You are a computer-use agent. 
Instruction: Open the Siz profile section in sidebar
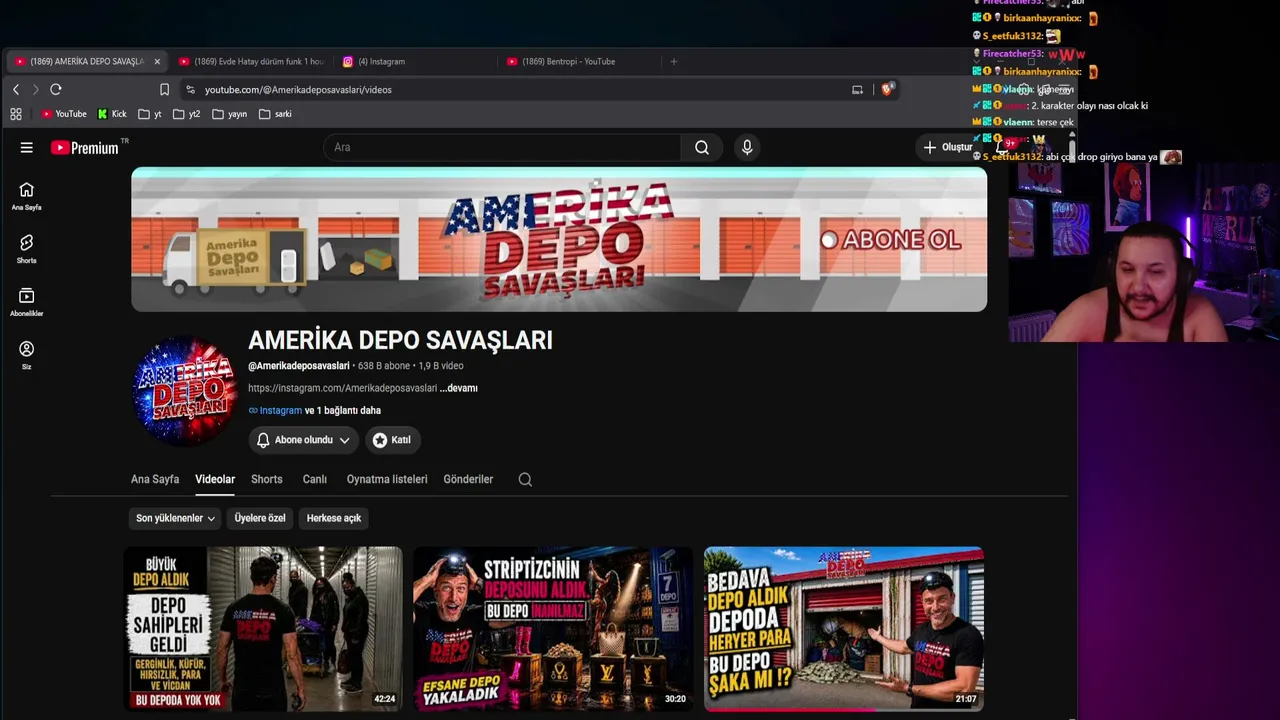(x=27, y=355)
